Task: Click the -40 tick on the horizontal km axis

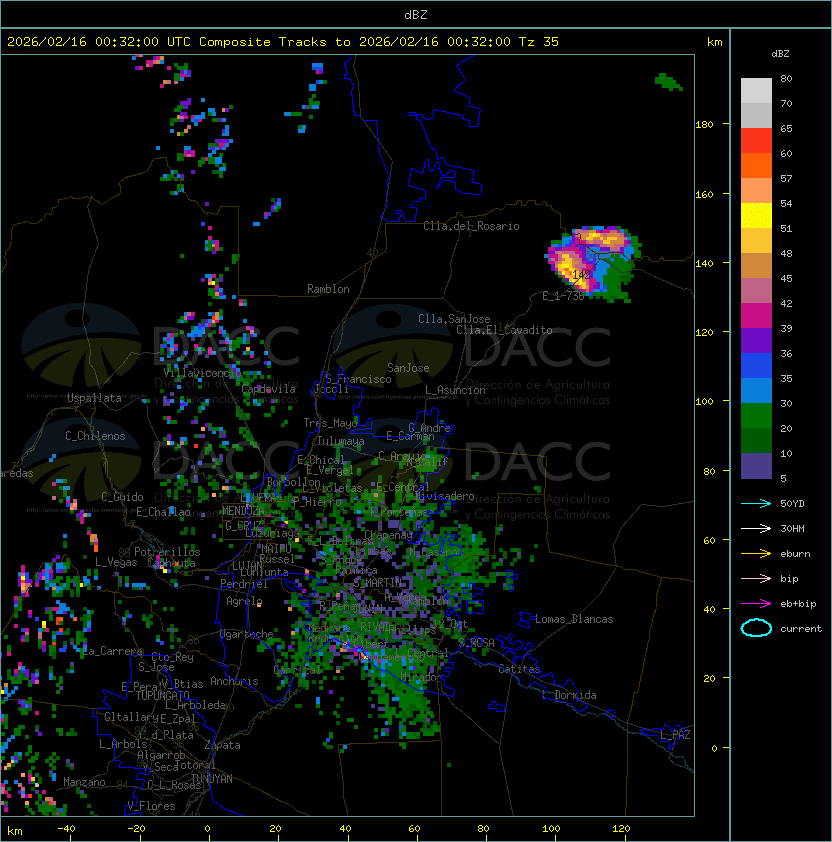Action: coord(67,829)
